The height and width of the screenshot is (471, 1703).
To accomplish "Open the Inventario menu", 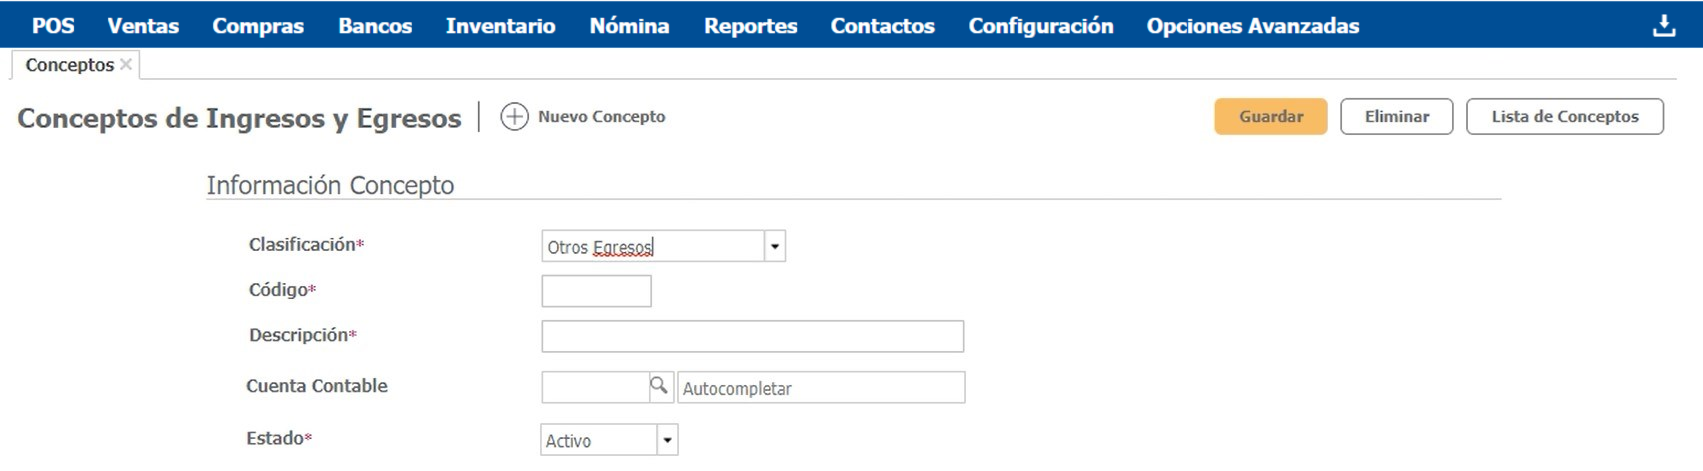I will click(500, 26).
